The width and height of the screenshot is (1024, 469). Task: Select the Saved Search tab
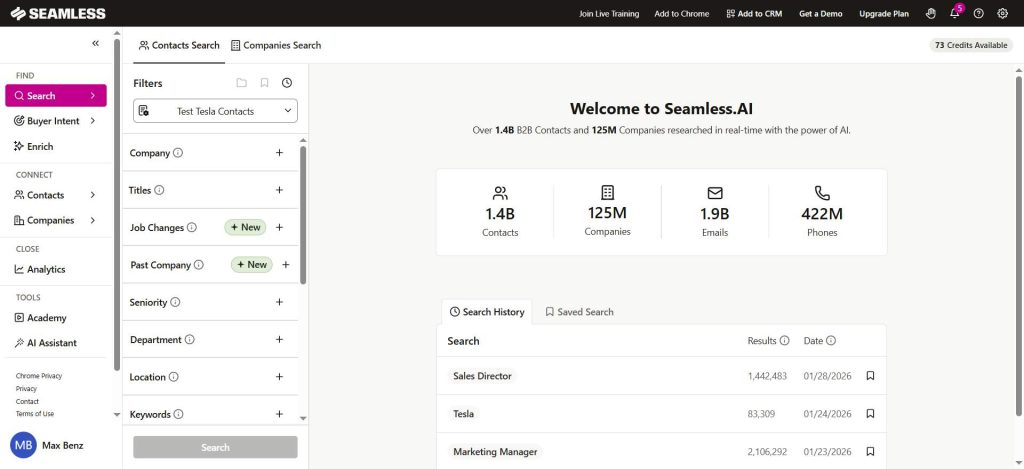coord(579,312)
